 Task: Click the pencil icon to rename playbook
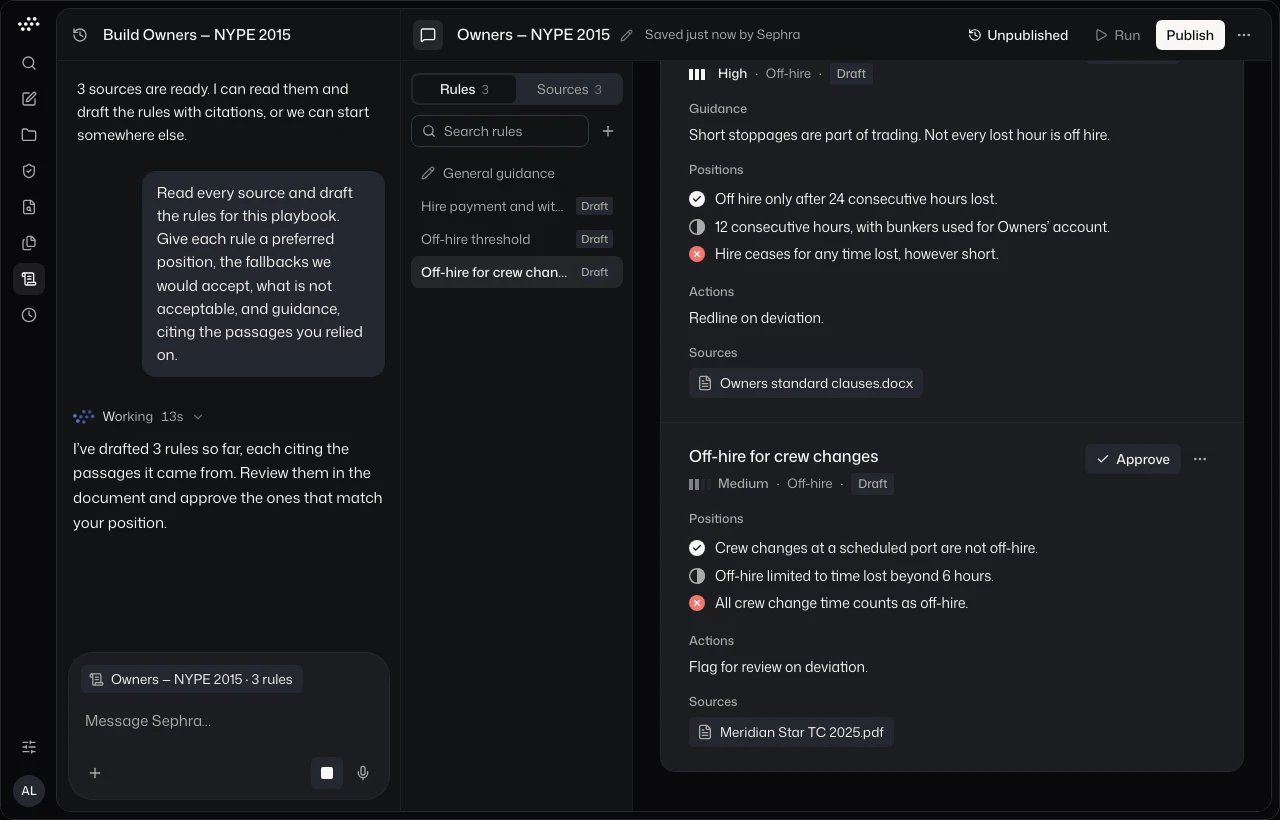pos(627,35)
